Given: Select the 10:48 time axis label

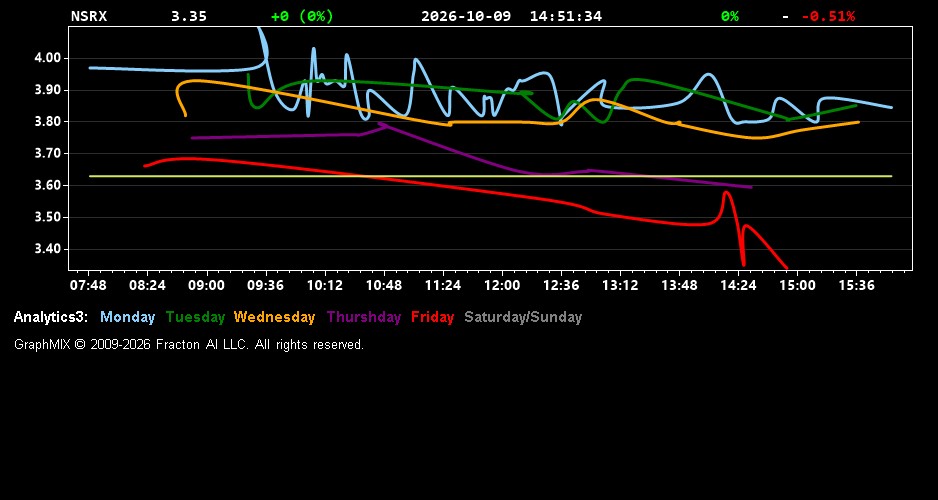Looking at the screenshot, I should point(383,285).
